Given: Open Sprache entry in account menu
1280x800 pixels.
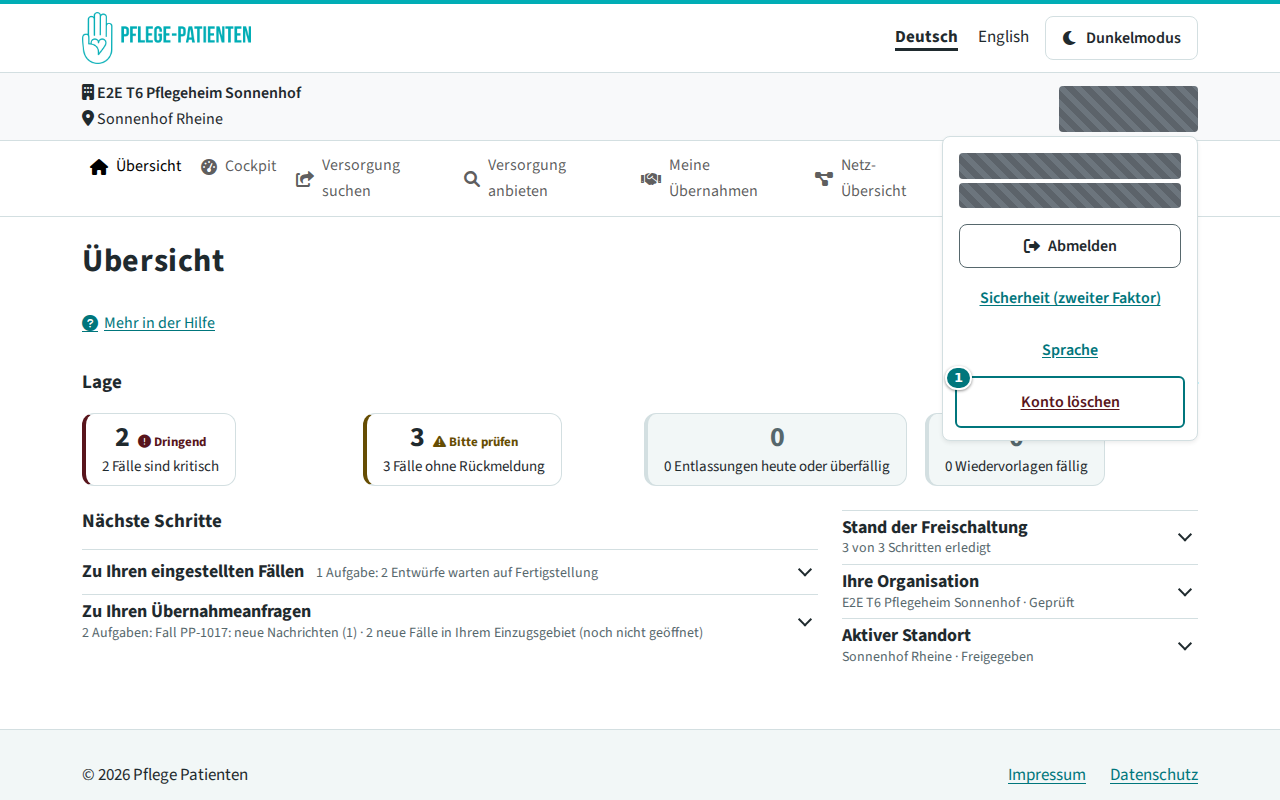Looking at the screenshot, I should (1070, 350).
